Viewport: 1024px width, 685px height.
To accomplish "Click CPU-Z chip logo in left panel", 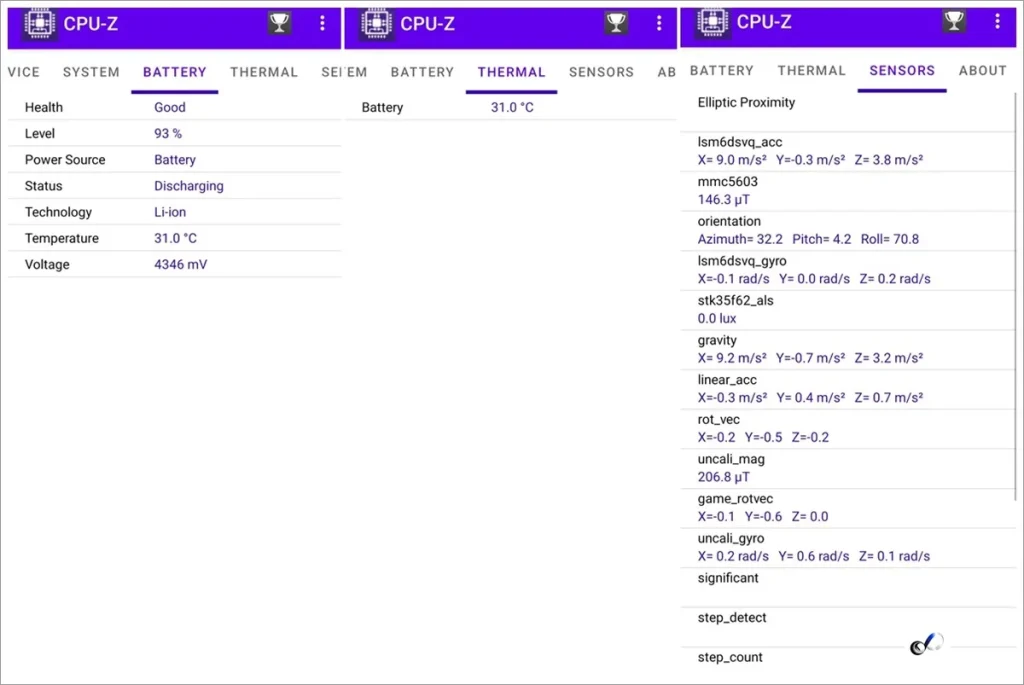I will tap(40, 24).
